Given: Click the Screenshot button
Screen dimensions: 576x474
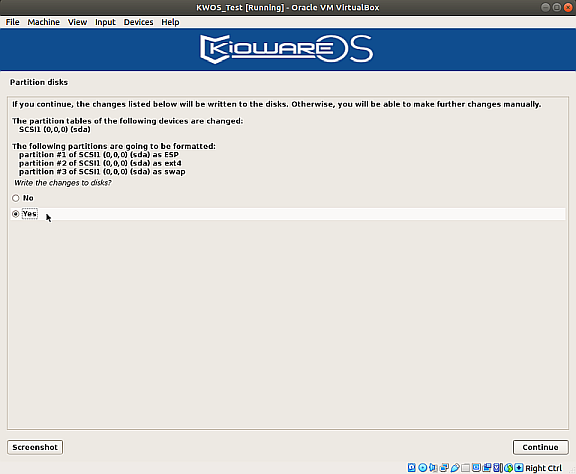Looking at the screenshot, I should [35, 447].
